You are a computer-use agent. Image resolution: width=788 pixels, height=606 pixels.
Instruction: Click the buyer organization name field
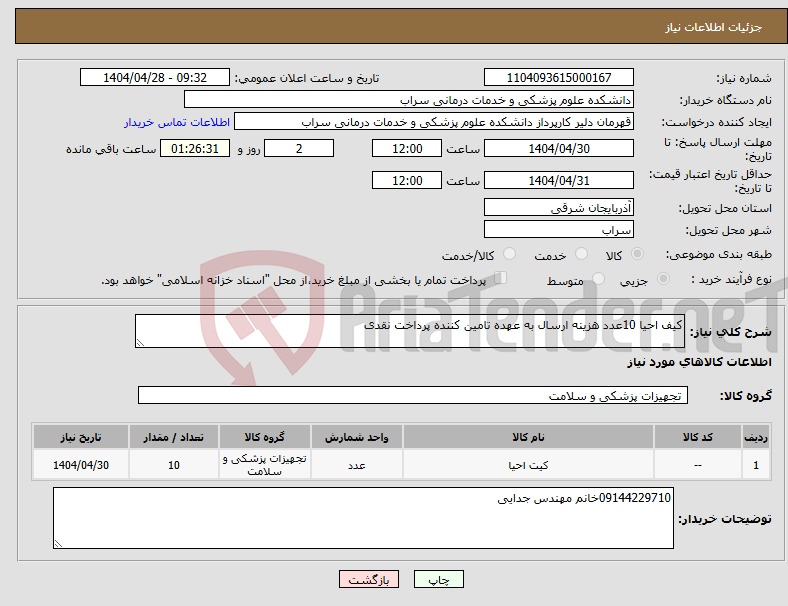(409, 99)
